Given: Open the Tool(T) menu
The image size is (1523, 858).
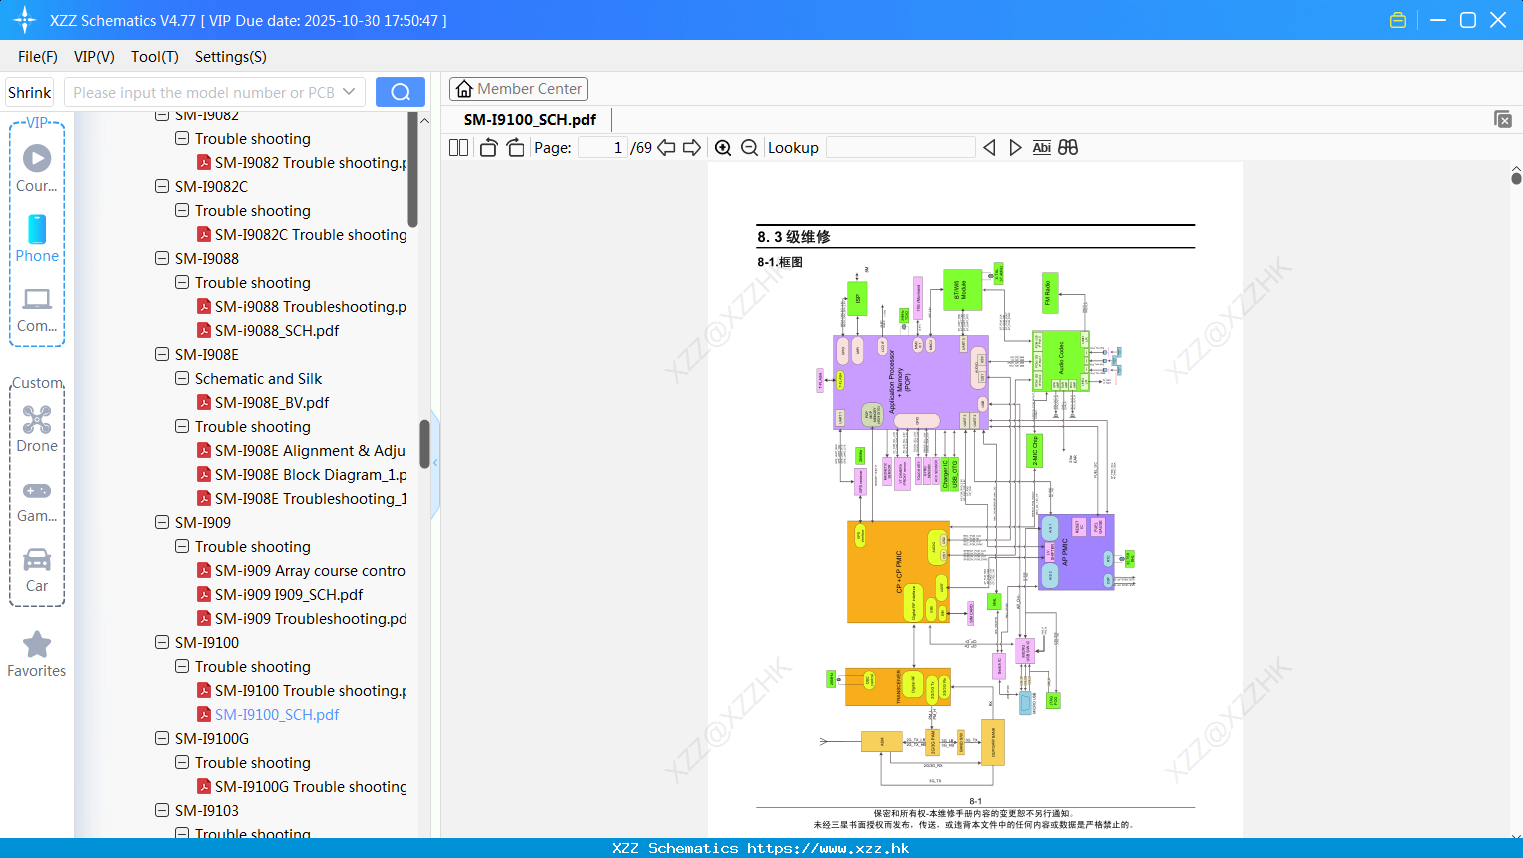Looking at the screenshot, I should (x=155, y=57).
